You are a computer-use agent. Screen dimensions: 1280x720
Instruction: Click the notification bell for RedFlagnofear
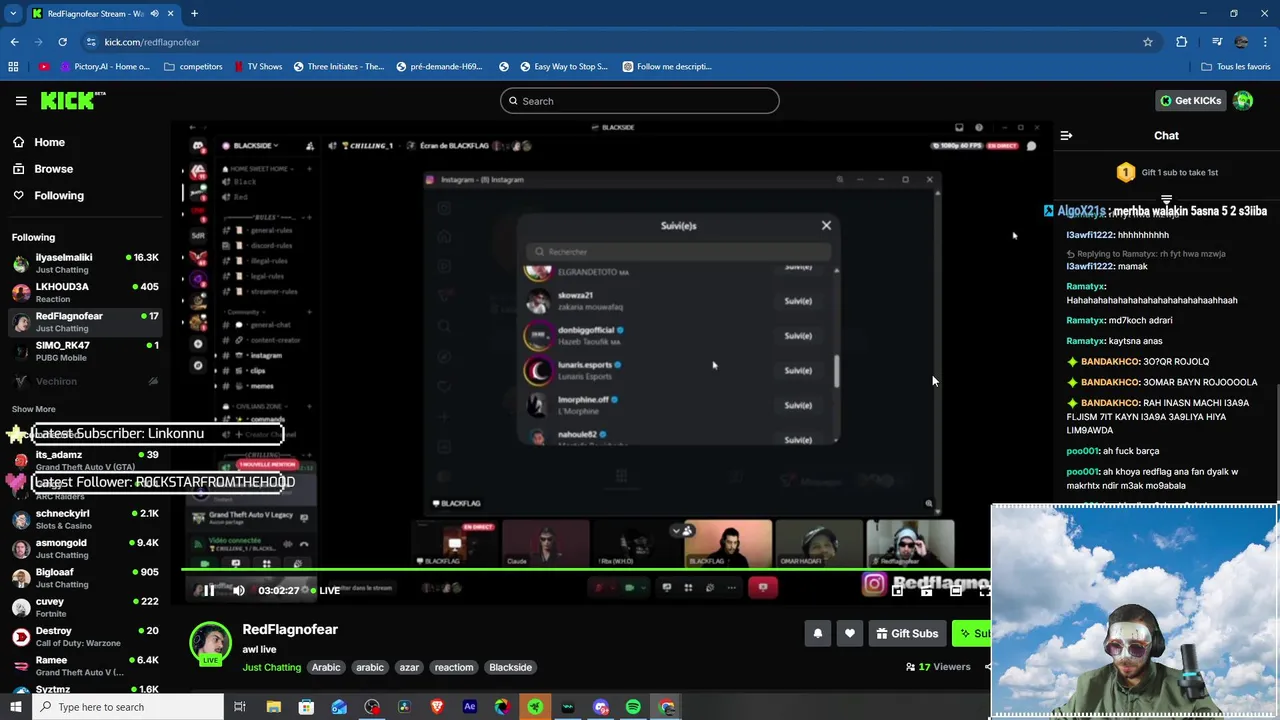point(818,633)
